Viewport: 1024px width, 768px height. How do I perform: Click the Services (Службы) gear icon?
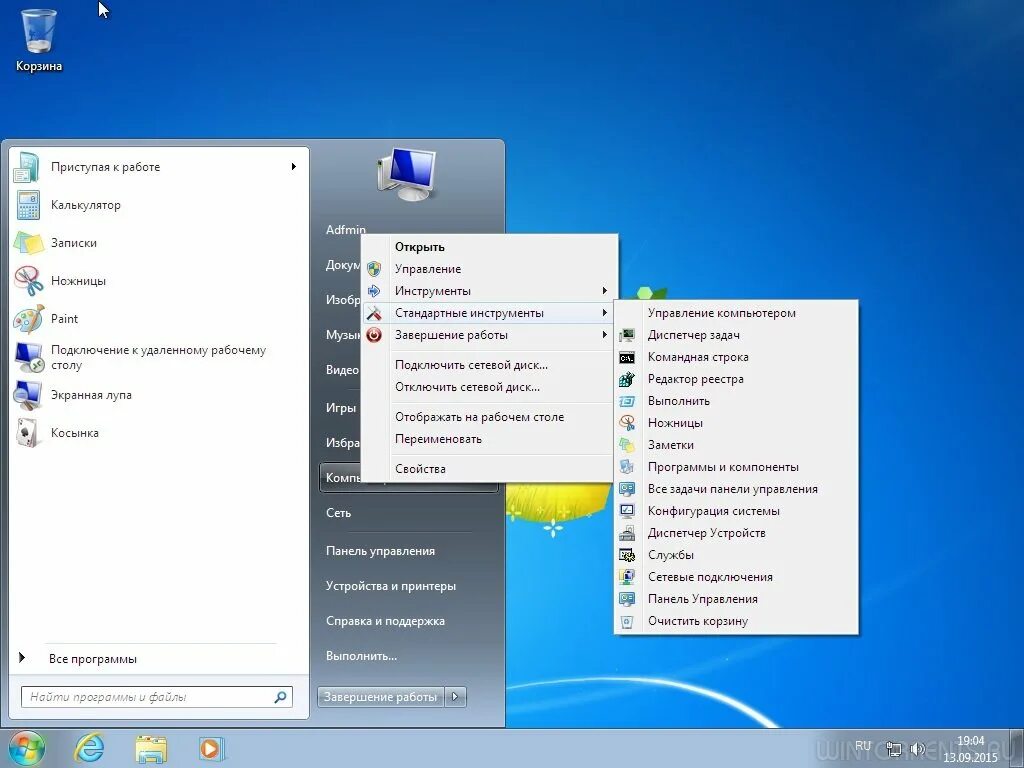coord(627,555)
